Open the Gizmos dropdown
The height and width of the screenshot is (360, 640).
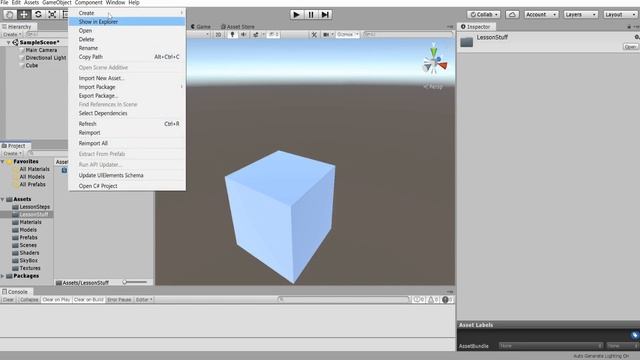347,35
